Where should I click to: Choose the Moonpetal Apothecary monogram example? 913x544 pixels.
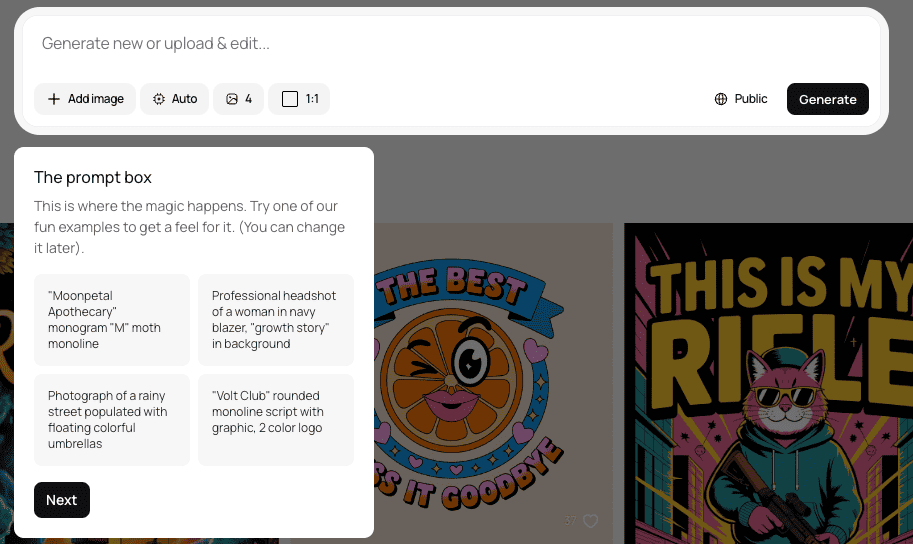[112, 320]
